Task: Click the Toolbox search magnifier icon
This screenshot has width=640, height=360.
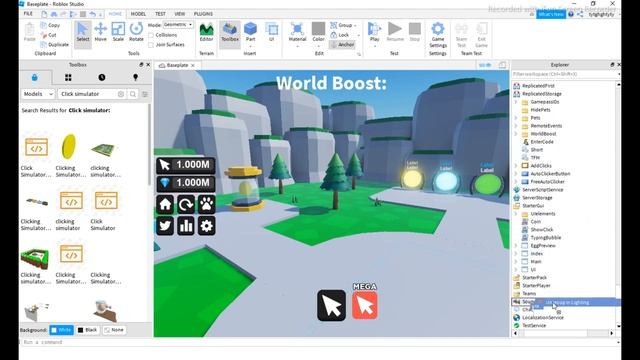Action: tap(133, 94)
